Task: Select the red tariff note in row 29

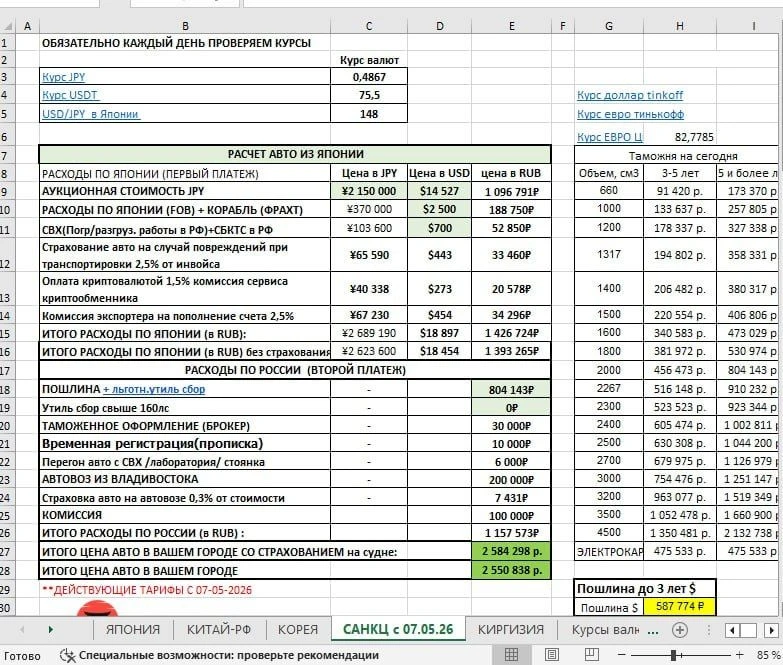Action: [x=147, y=590]
